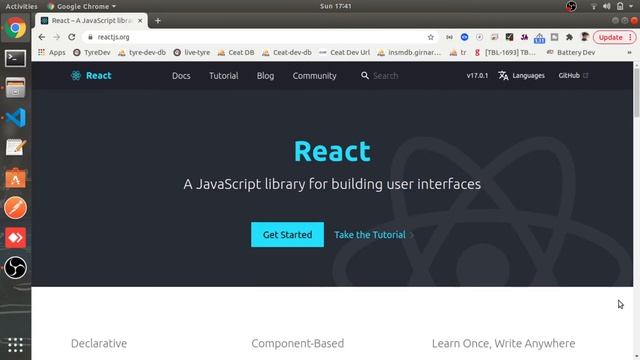
Task: Open the volume indicator in top bar
Action: [607, 6]
